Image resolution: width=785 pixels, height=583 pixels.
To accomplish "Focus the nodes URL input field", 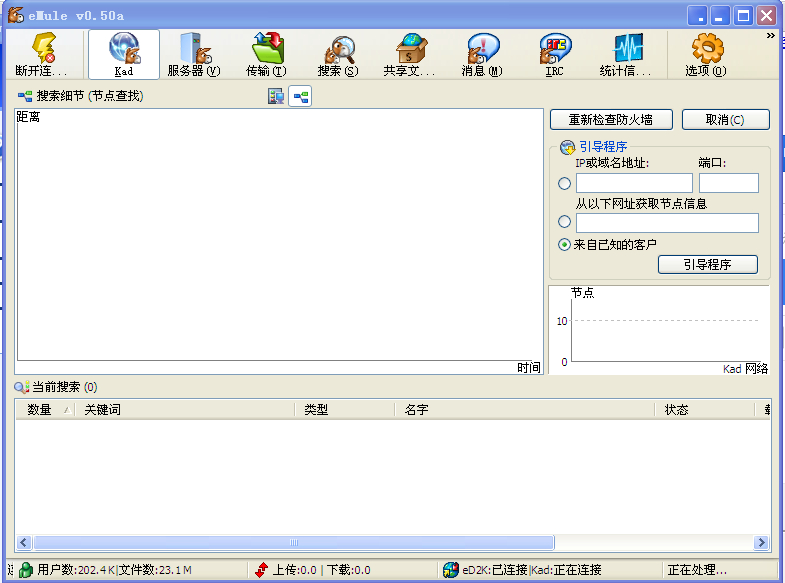I will coord(667,223).
